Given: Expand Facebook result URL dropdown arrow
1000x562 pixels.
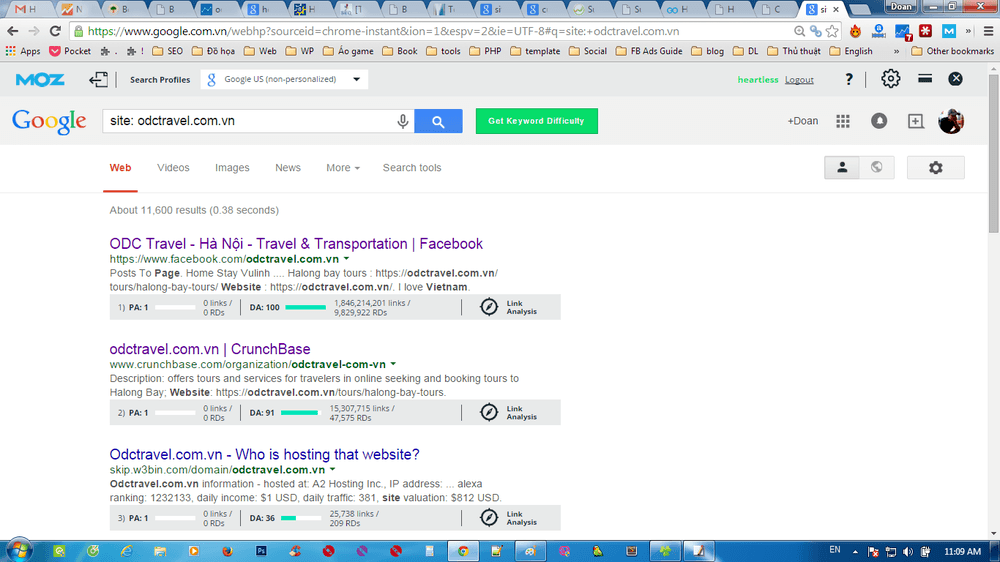Looking at the screenshot, I should [x=346, y=259].
